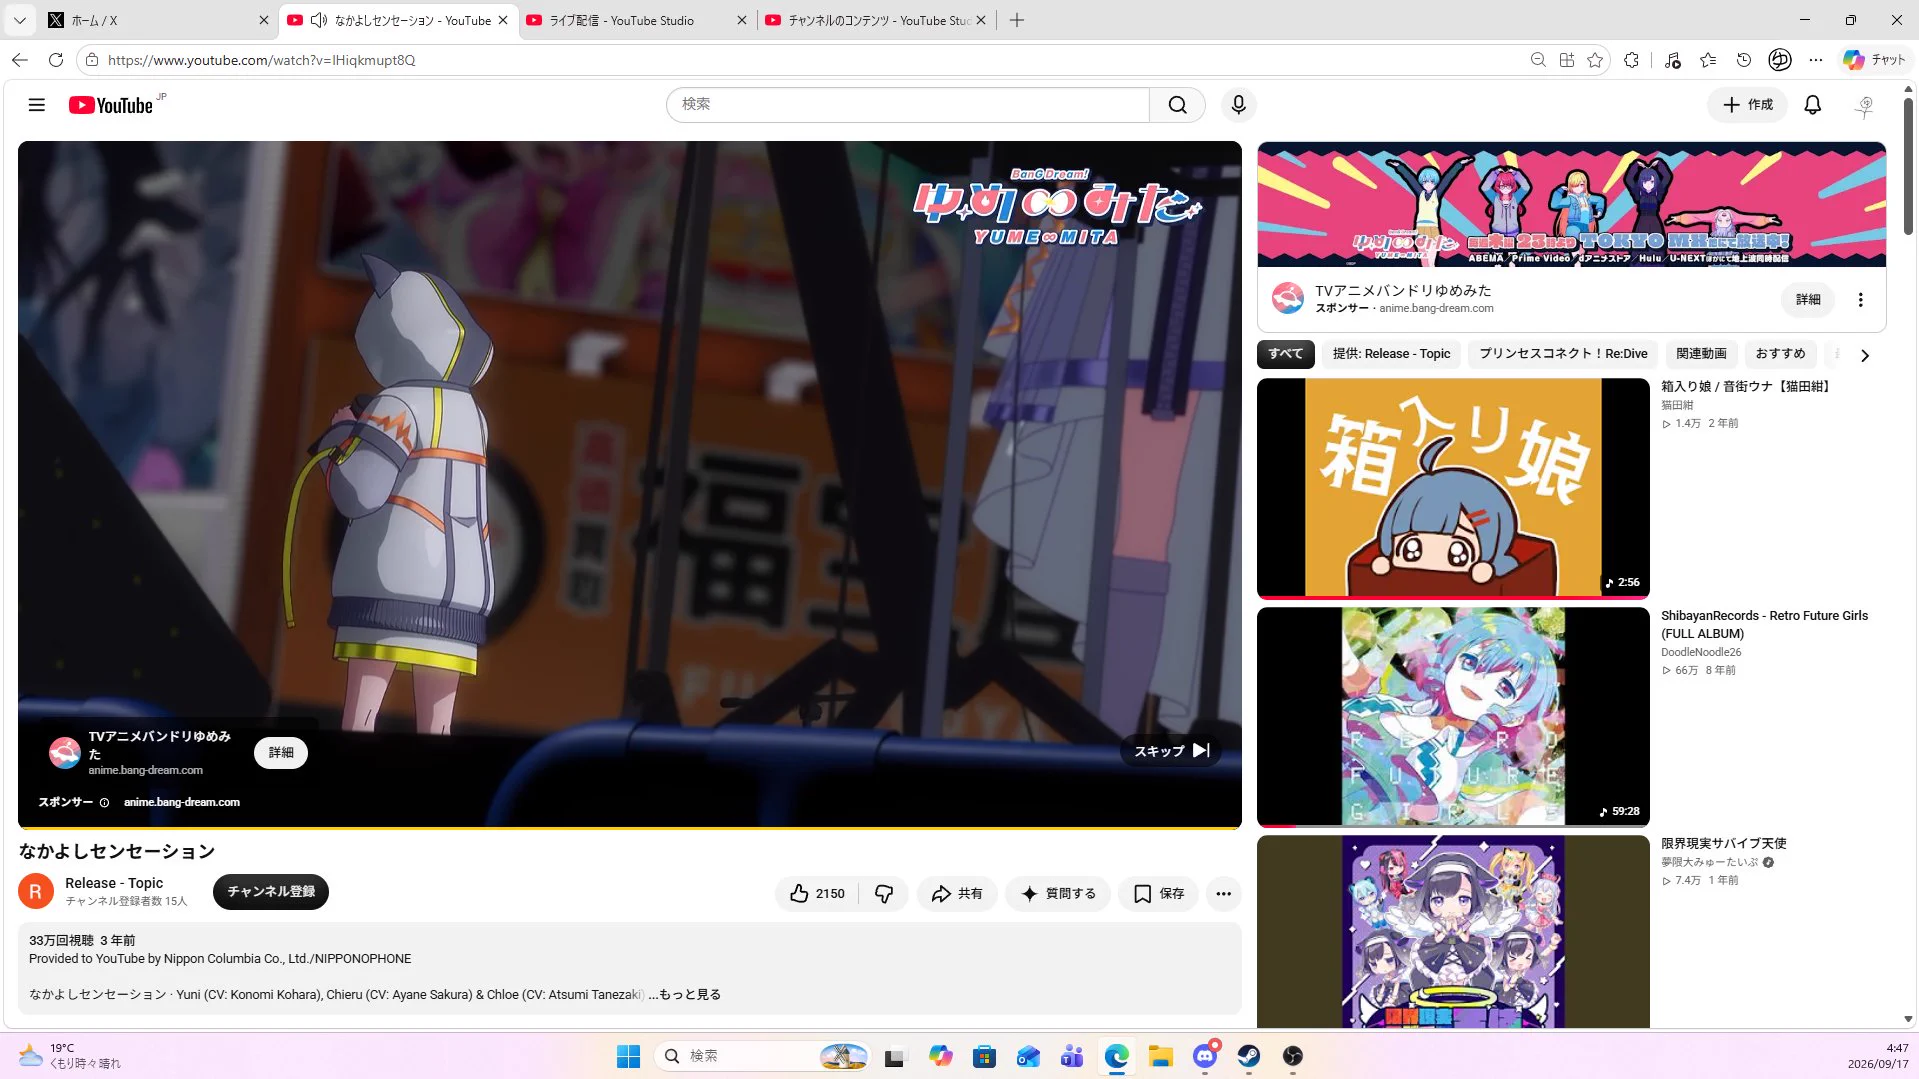This screenshot has height=1079, width=1919.
Task: Reload the page
Action: click(56, 60)
